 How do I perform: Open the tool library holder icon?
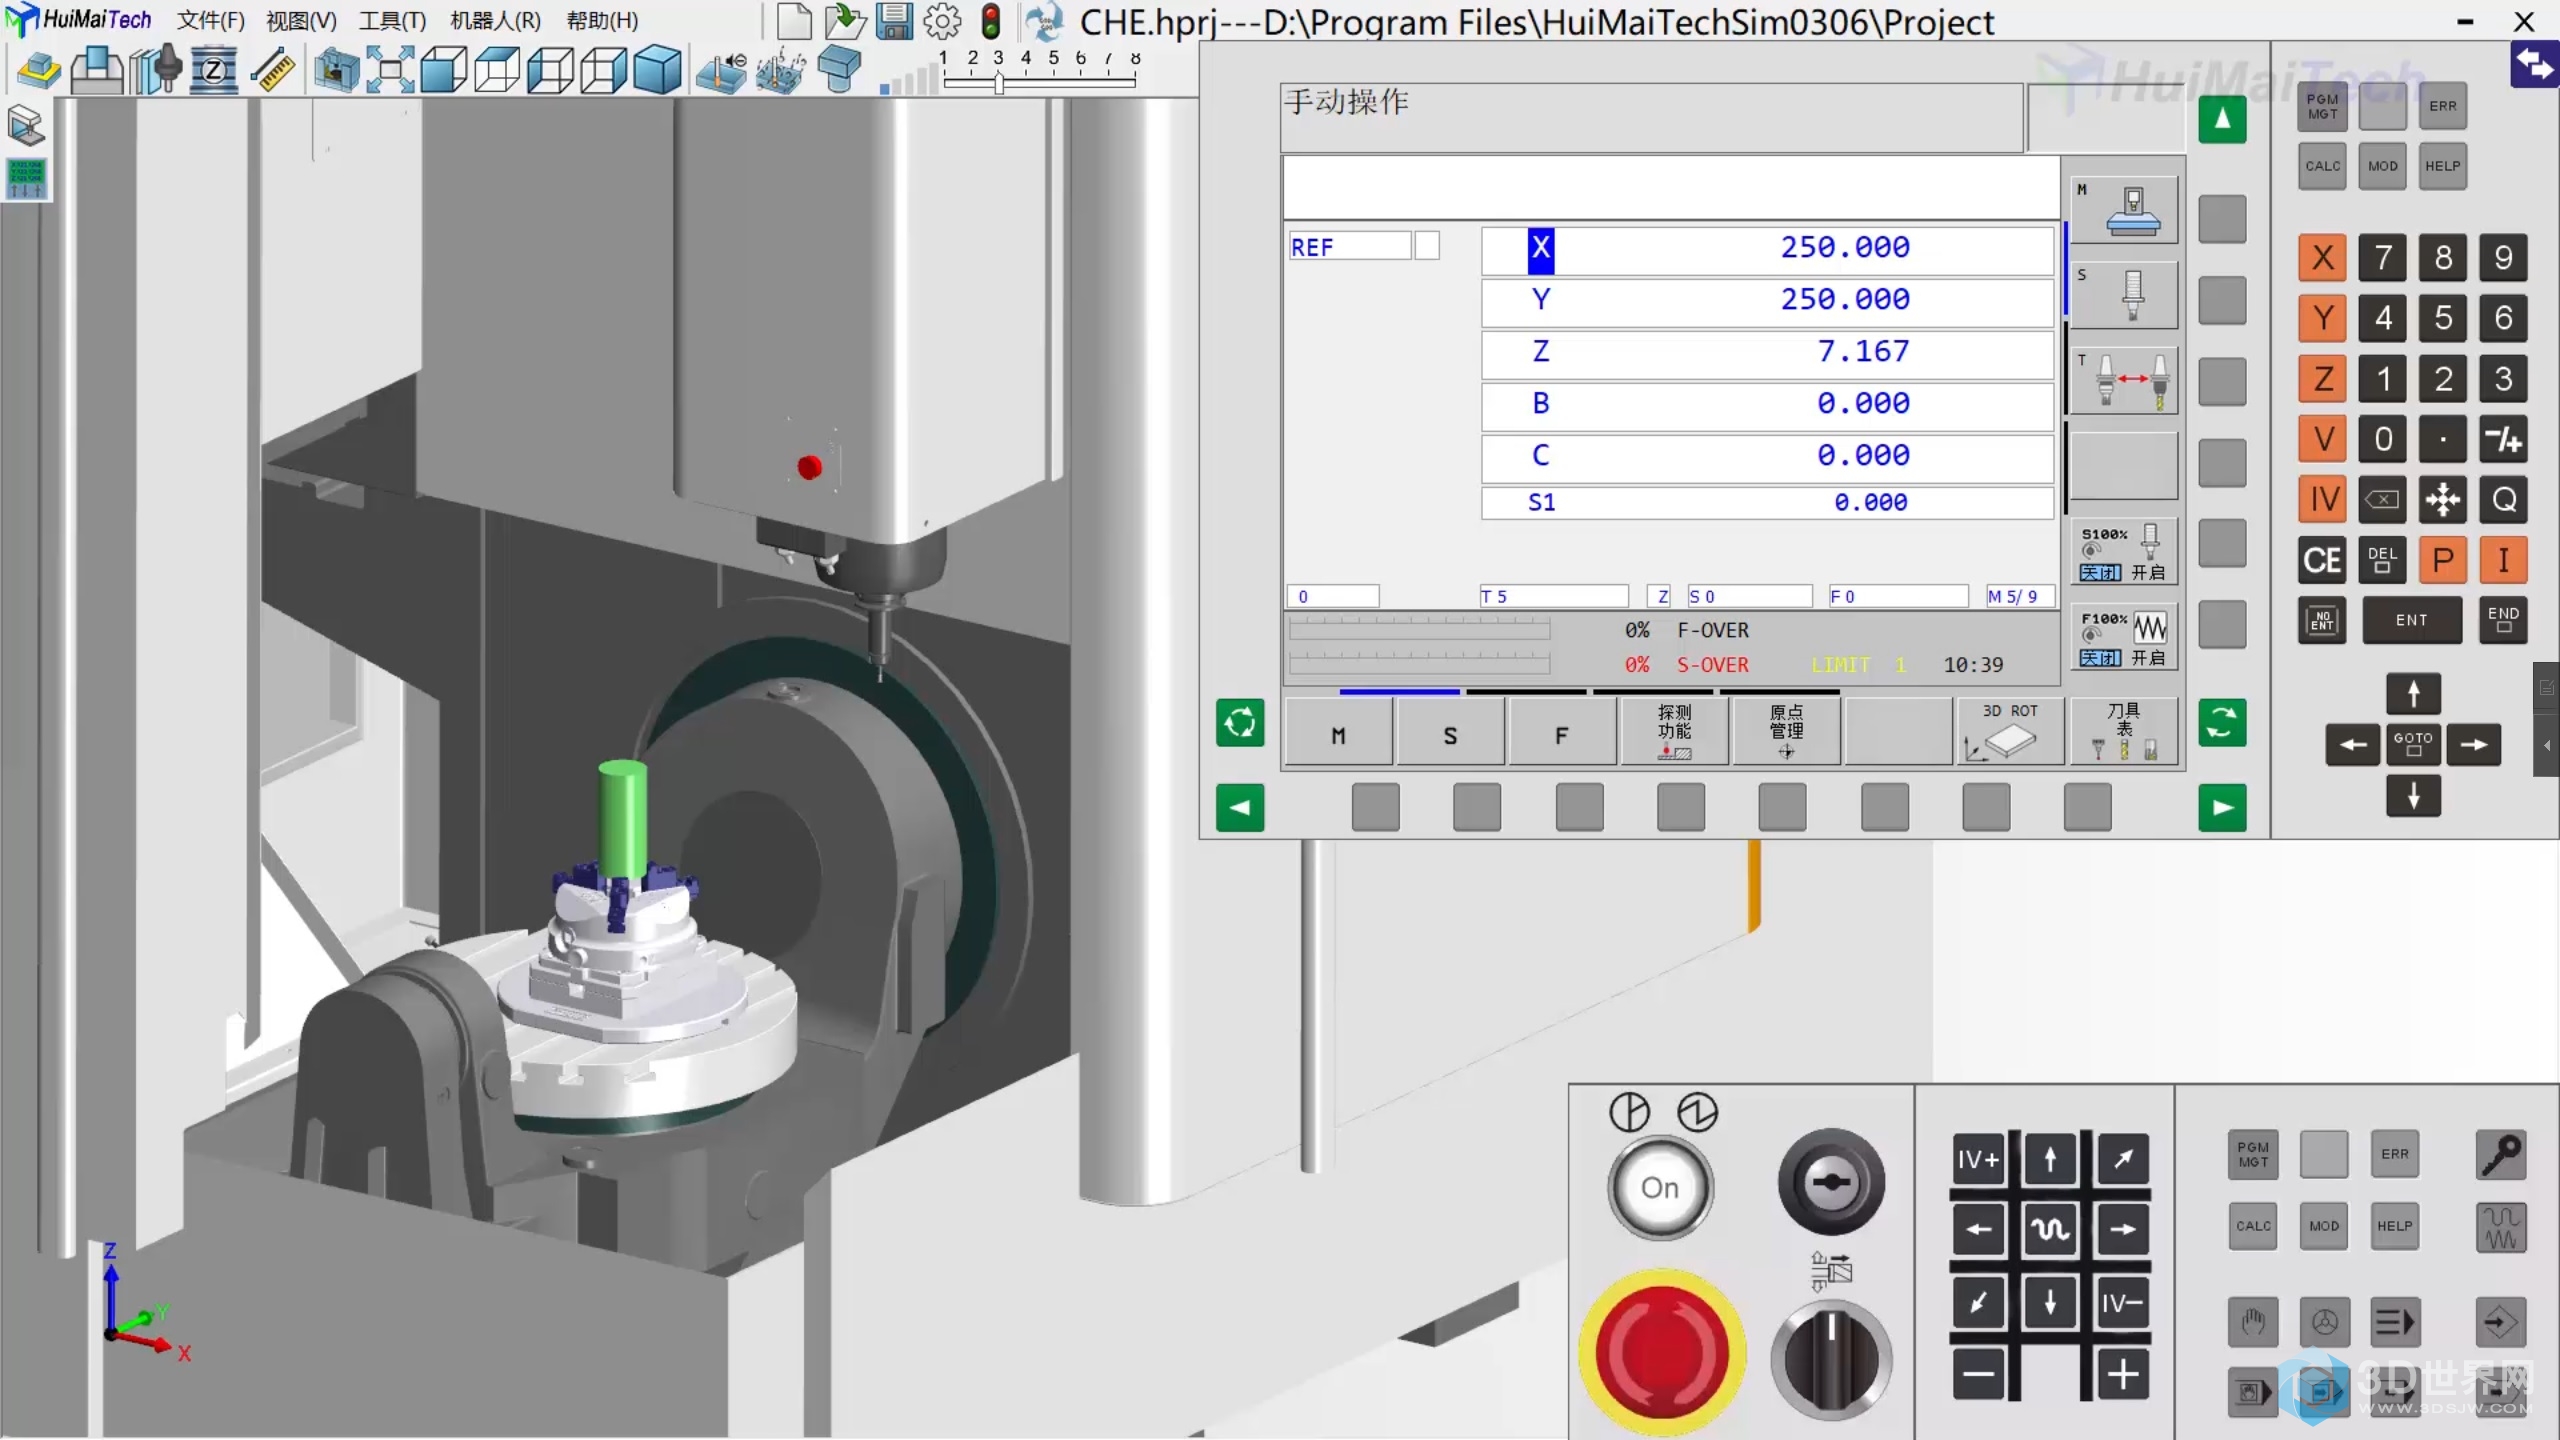click(x=156, y=70)
